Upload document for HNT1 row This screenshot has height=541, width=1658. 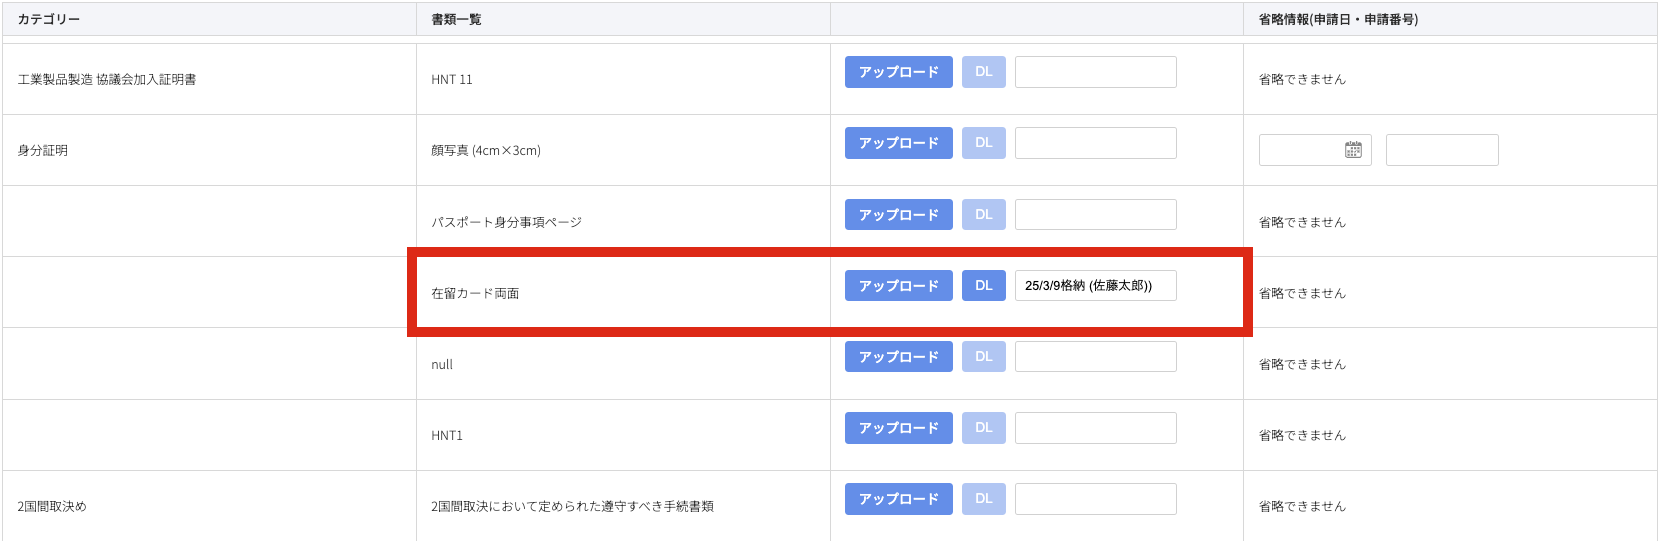(x=898, y=428)
